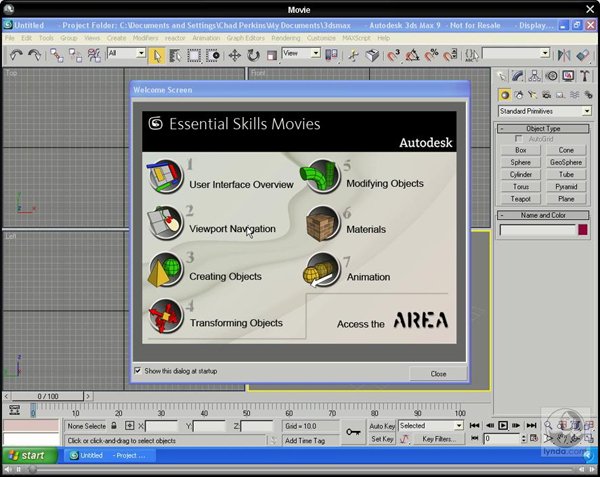Select the Undo arrow in main toolbar
The width and height of the screenshot is (600, 477).
[x=17, y=55]
